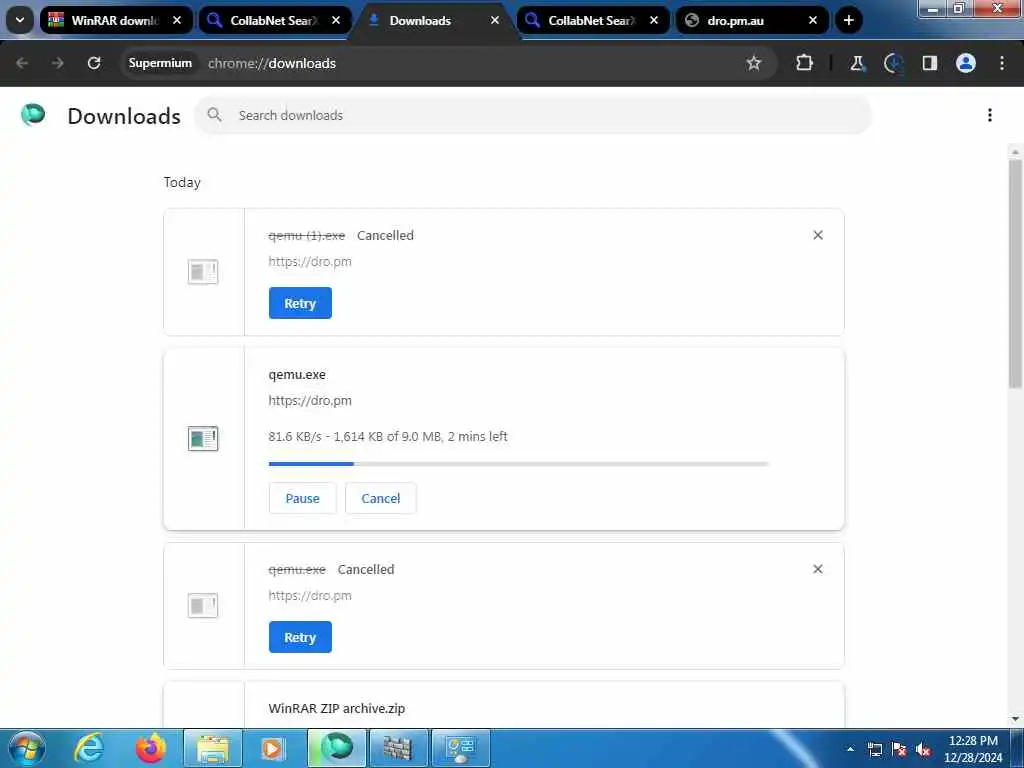
Task: Retry the cancelled qemu.exe download
Action: point(300,637)
